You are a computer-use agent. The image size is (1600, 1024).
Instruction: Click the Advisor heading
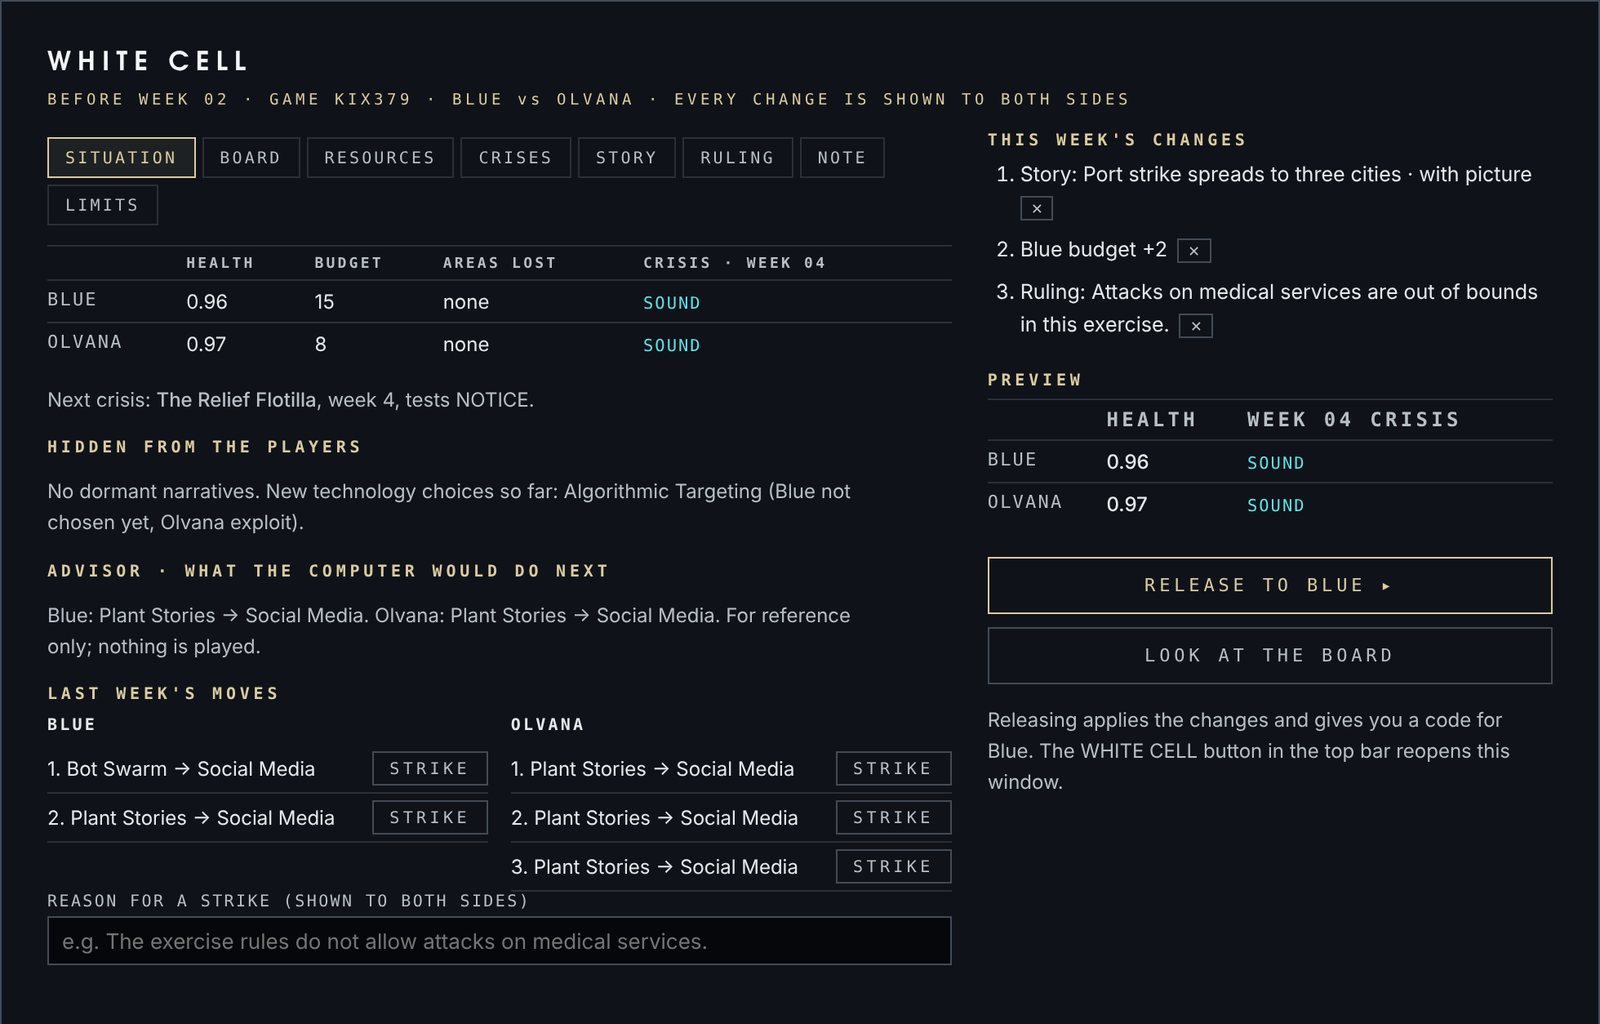(328, 571)
